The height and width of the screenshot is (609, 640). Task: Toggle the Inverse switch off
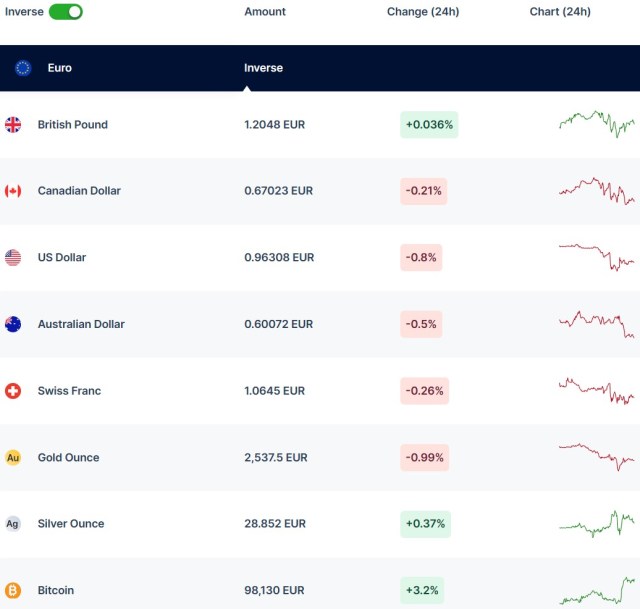tap(66, 12)
